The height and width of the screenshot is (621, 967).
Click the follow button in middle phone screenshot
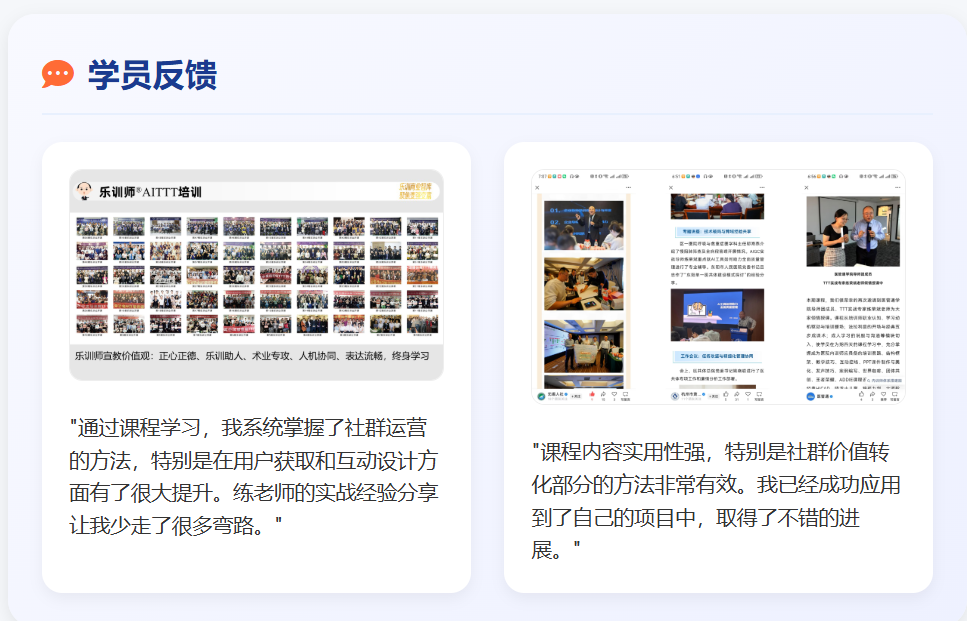[713, 396]
